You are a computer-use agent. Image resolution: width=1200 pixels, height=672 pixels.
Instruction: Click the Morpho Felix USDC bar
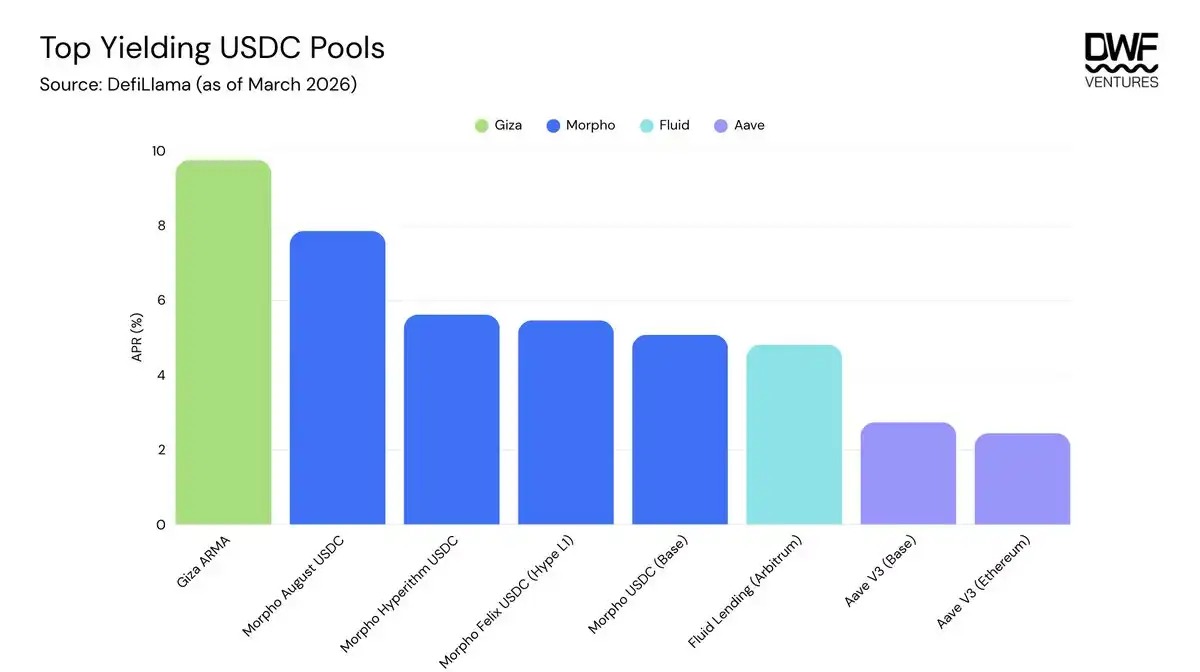pyautogui.click(x=565, y=423)
